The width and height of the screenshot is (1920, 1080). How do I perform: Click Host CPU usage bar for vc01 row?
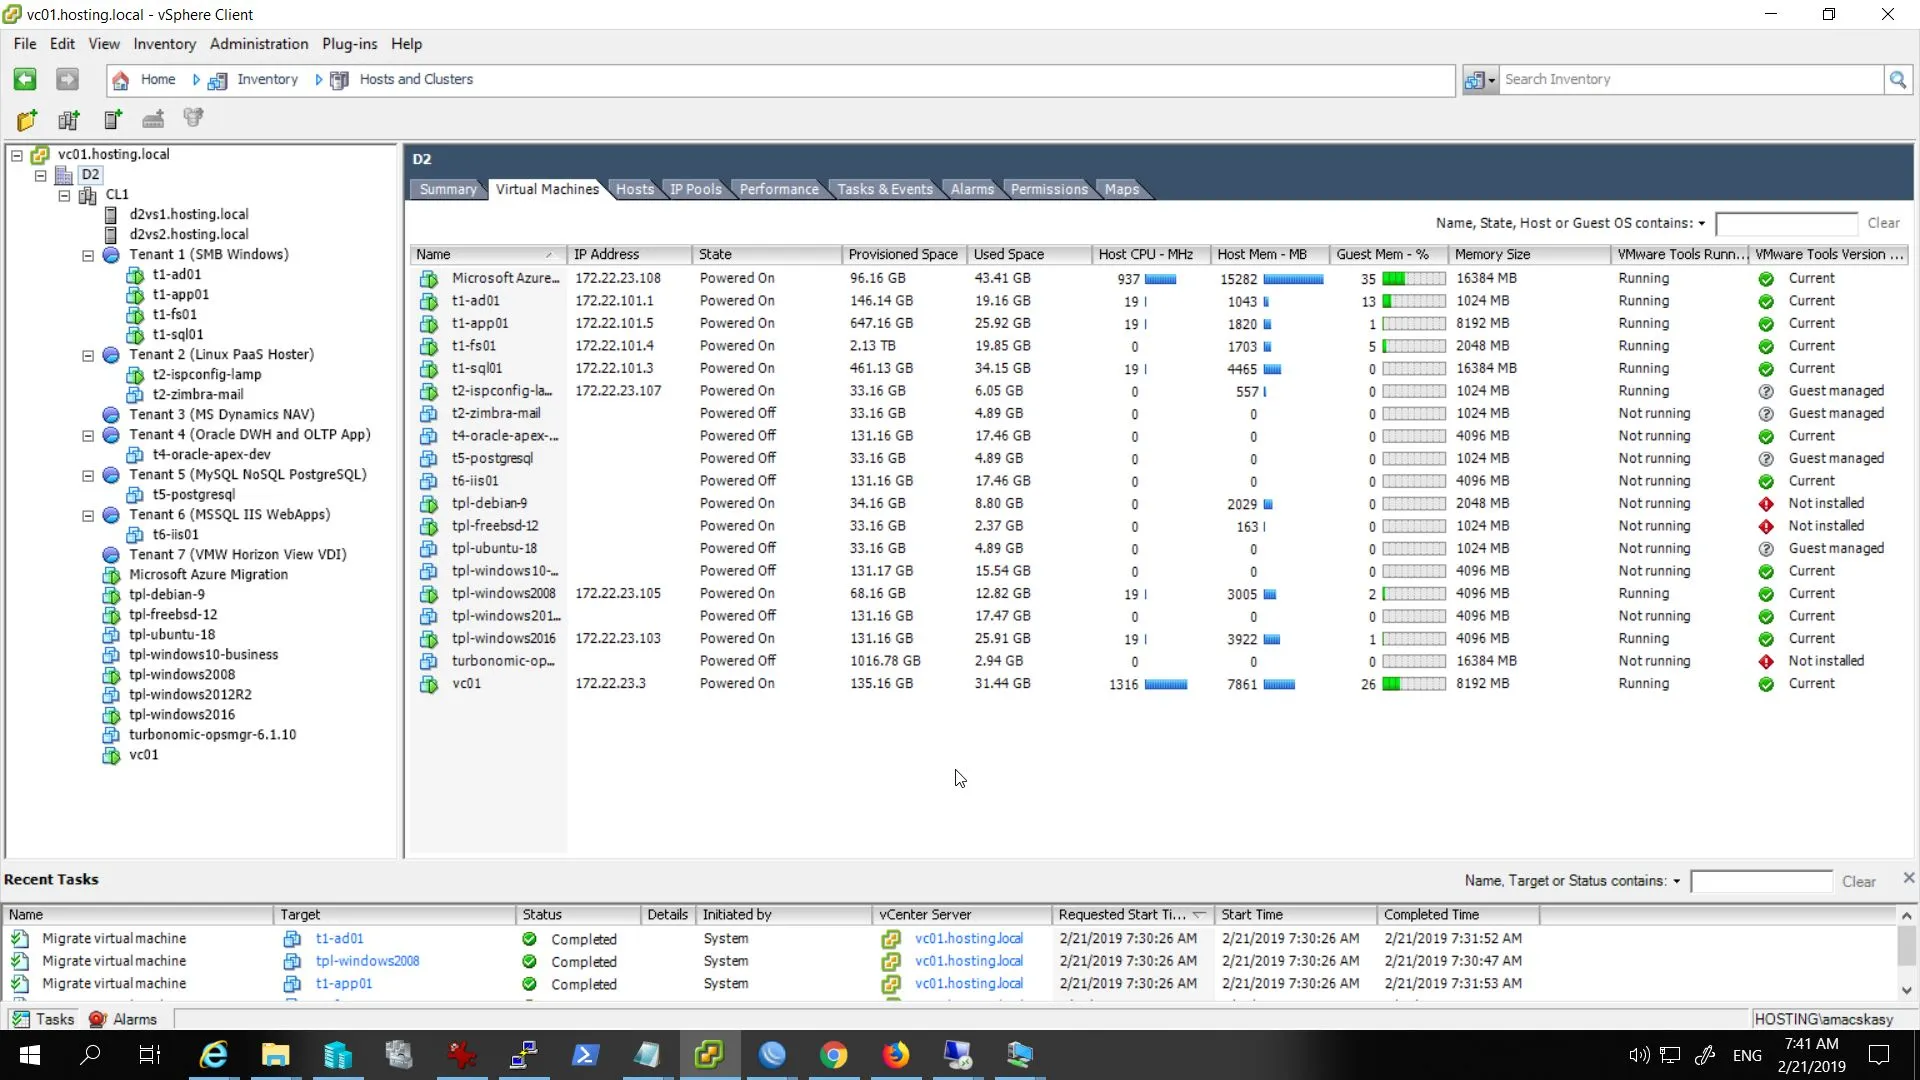(x=1166, y=685)
